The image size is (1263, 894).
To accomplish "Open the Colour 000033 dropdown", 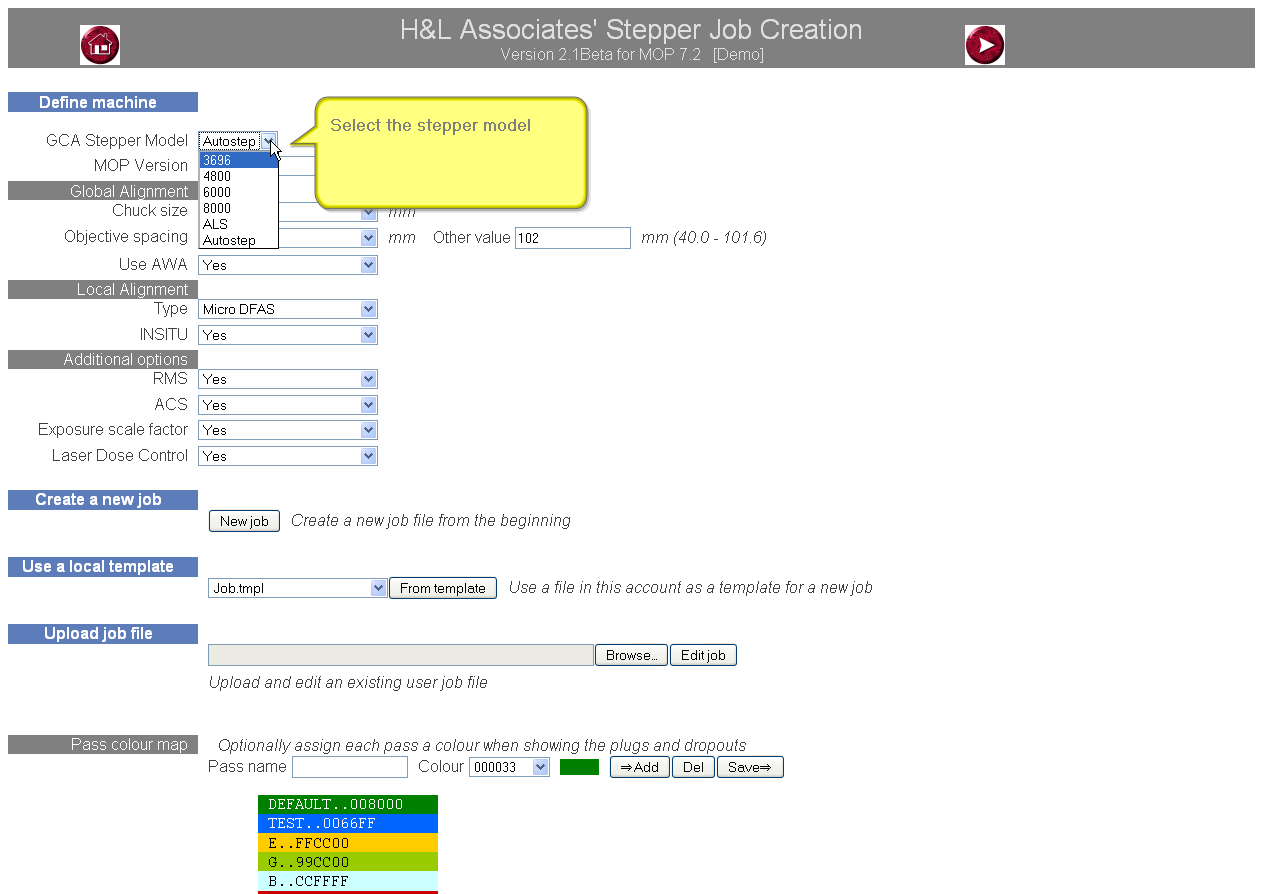I will (x=509, y=767).
